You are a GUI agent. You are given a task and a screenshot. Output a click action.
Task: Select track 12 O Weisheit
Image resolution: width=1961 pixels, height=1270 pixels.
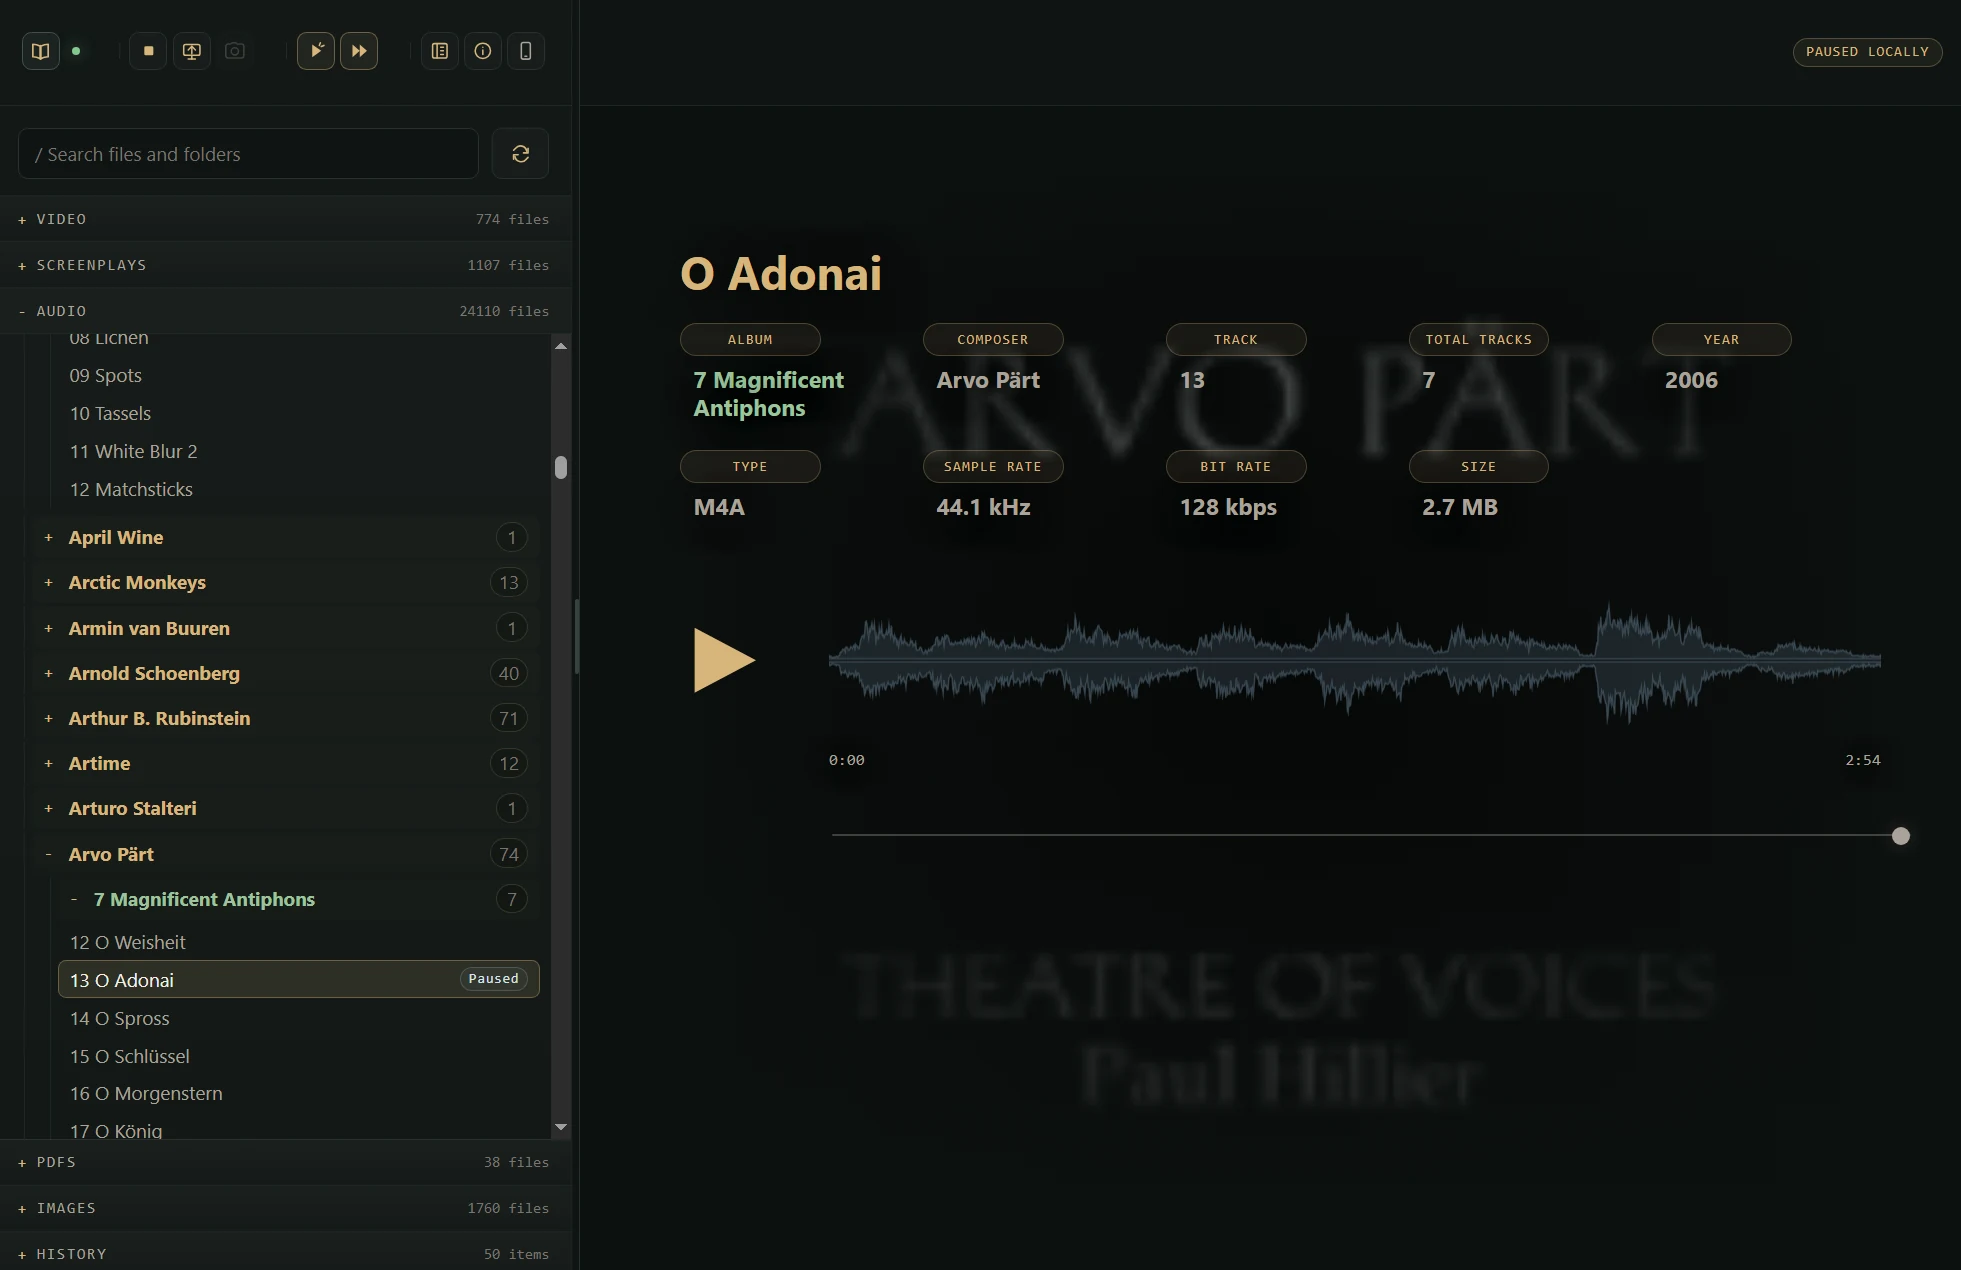point(298,942)
